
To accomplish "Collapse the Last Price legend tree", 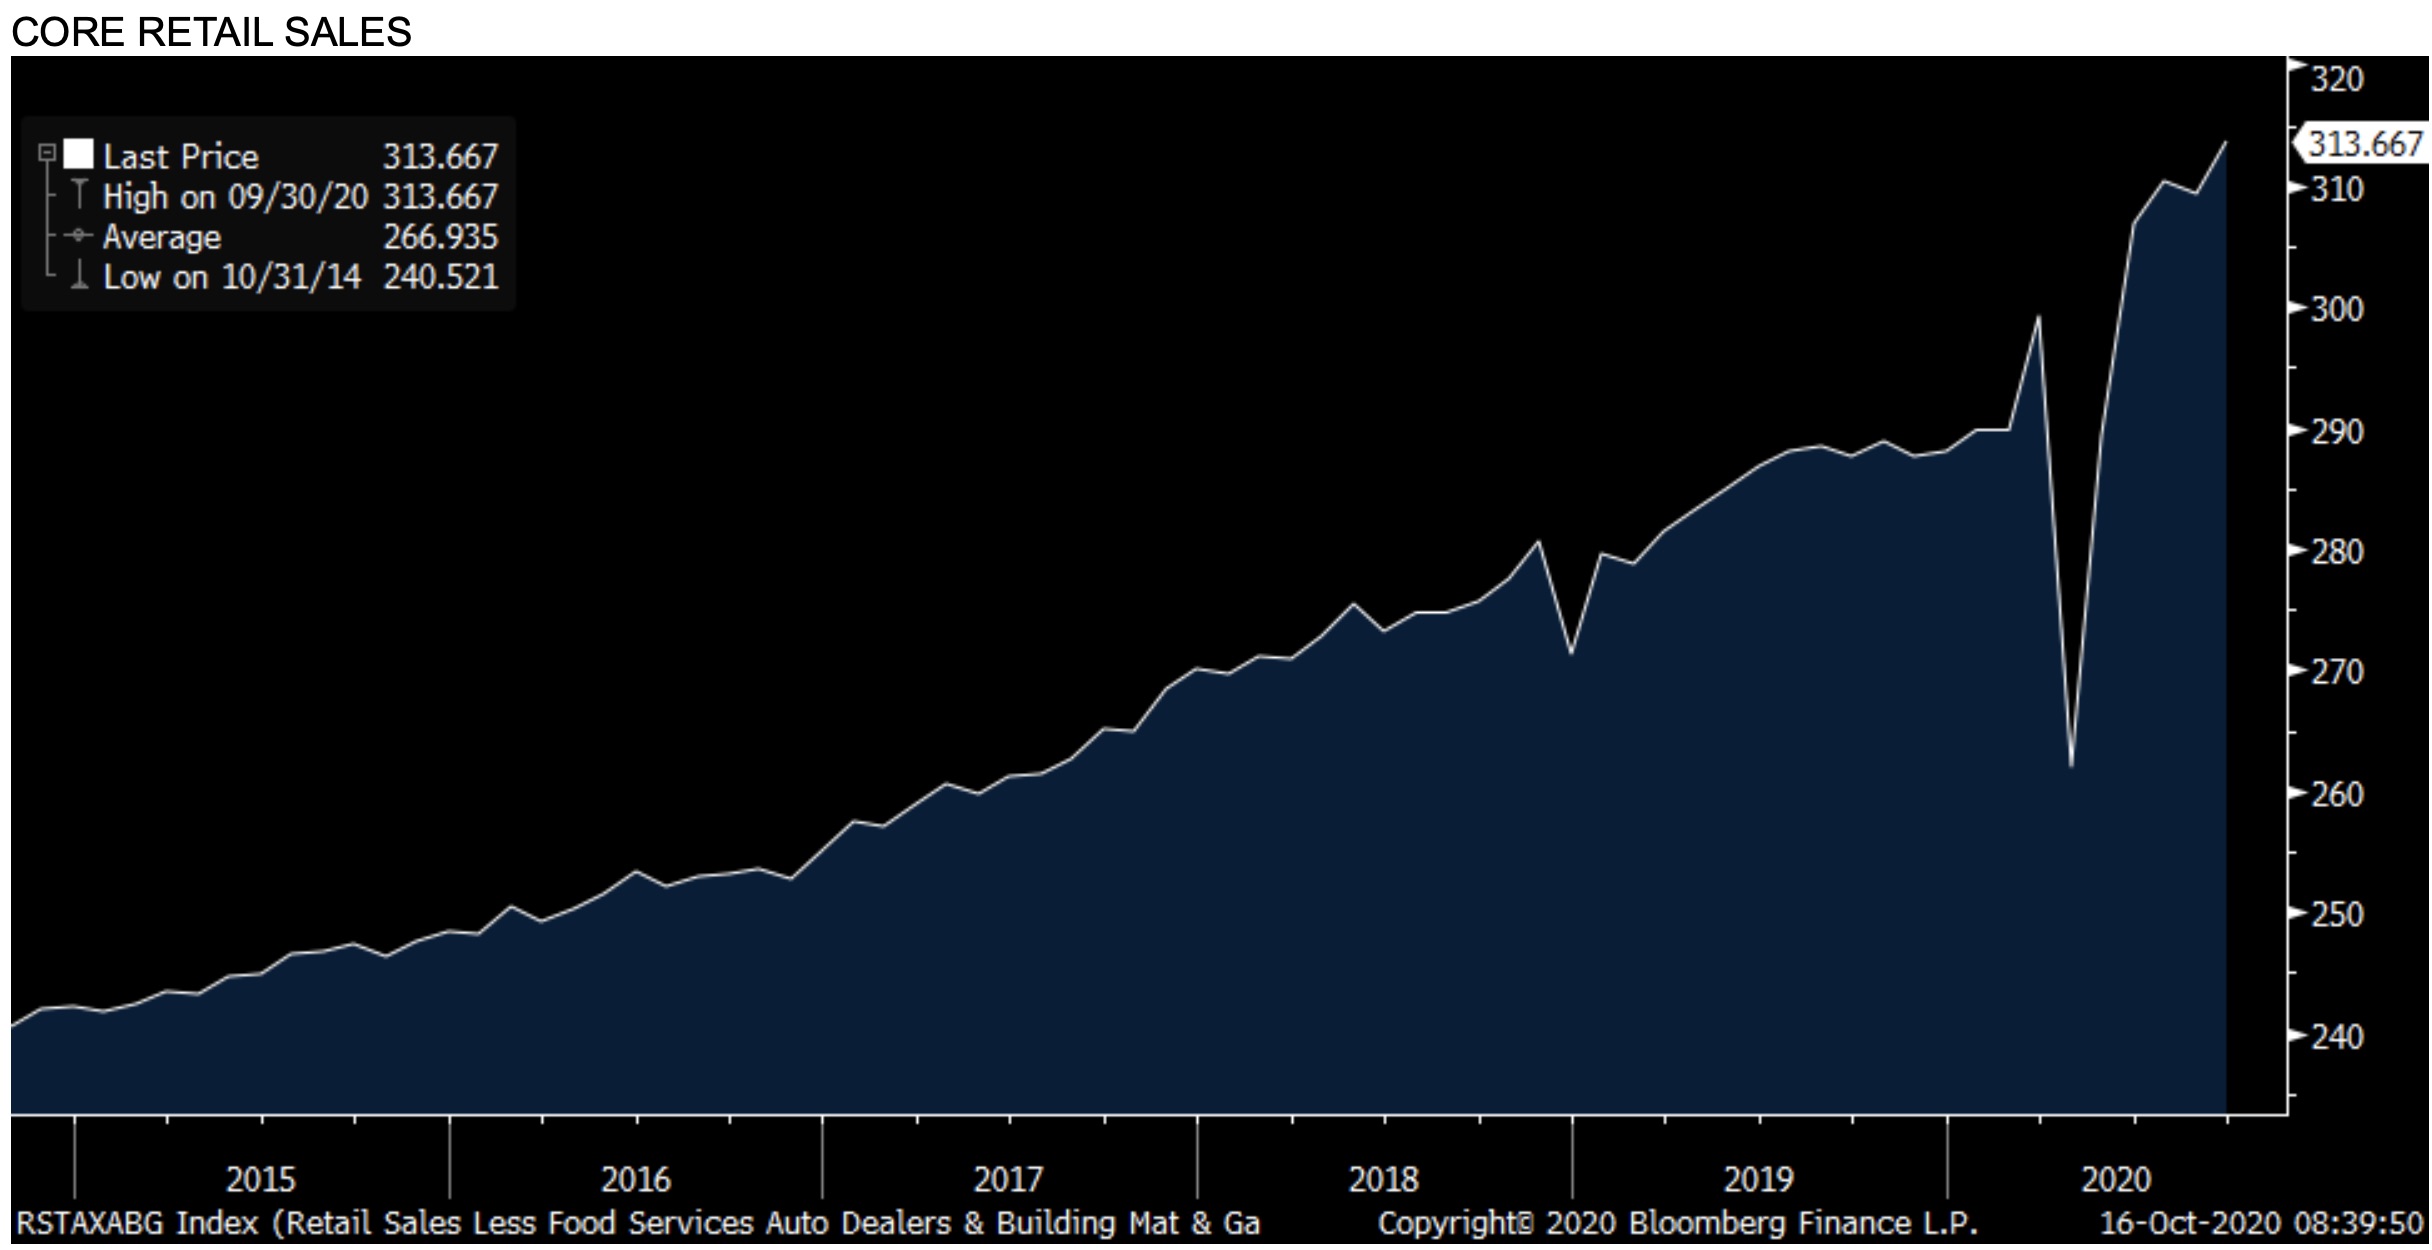I will 46,154.
